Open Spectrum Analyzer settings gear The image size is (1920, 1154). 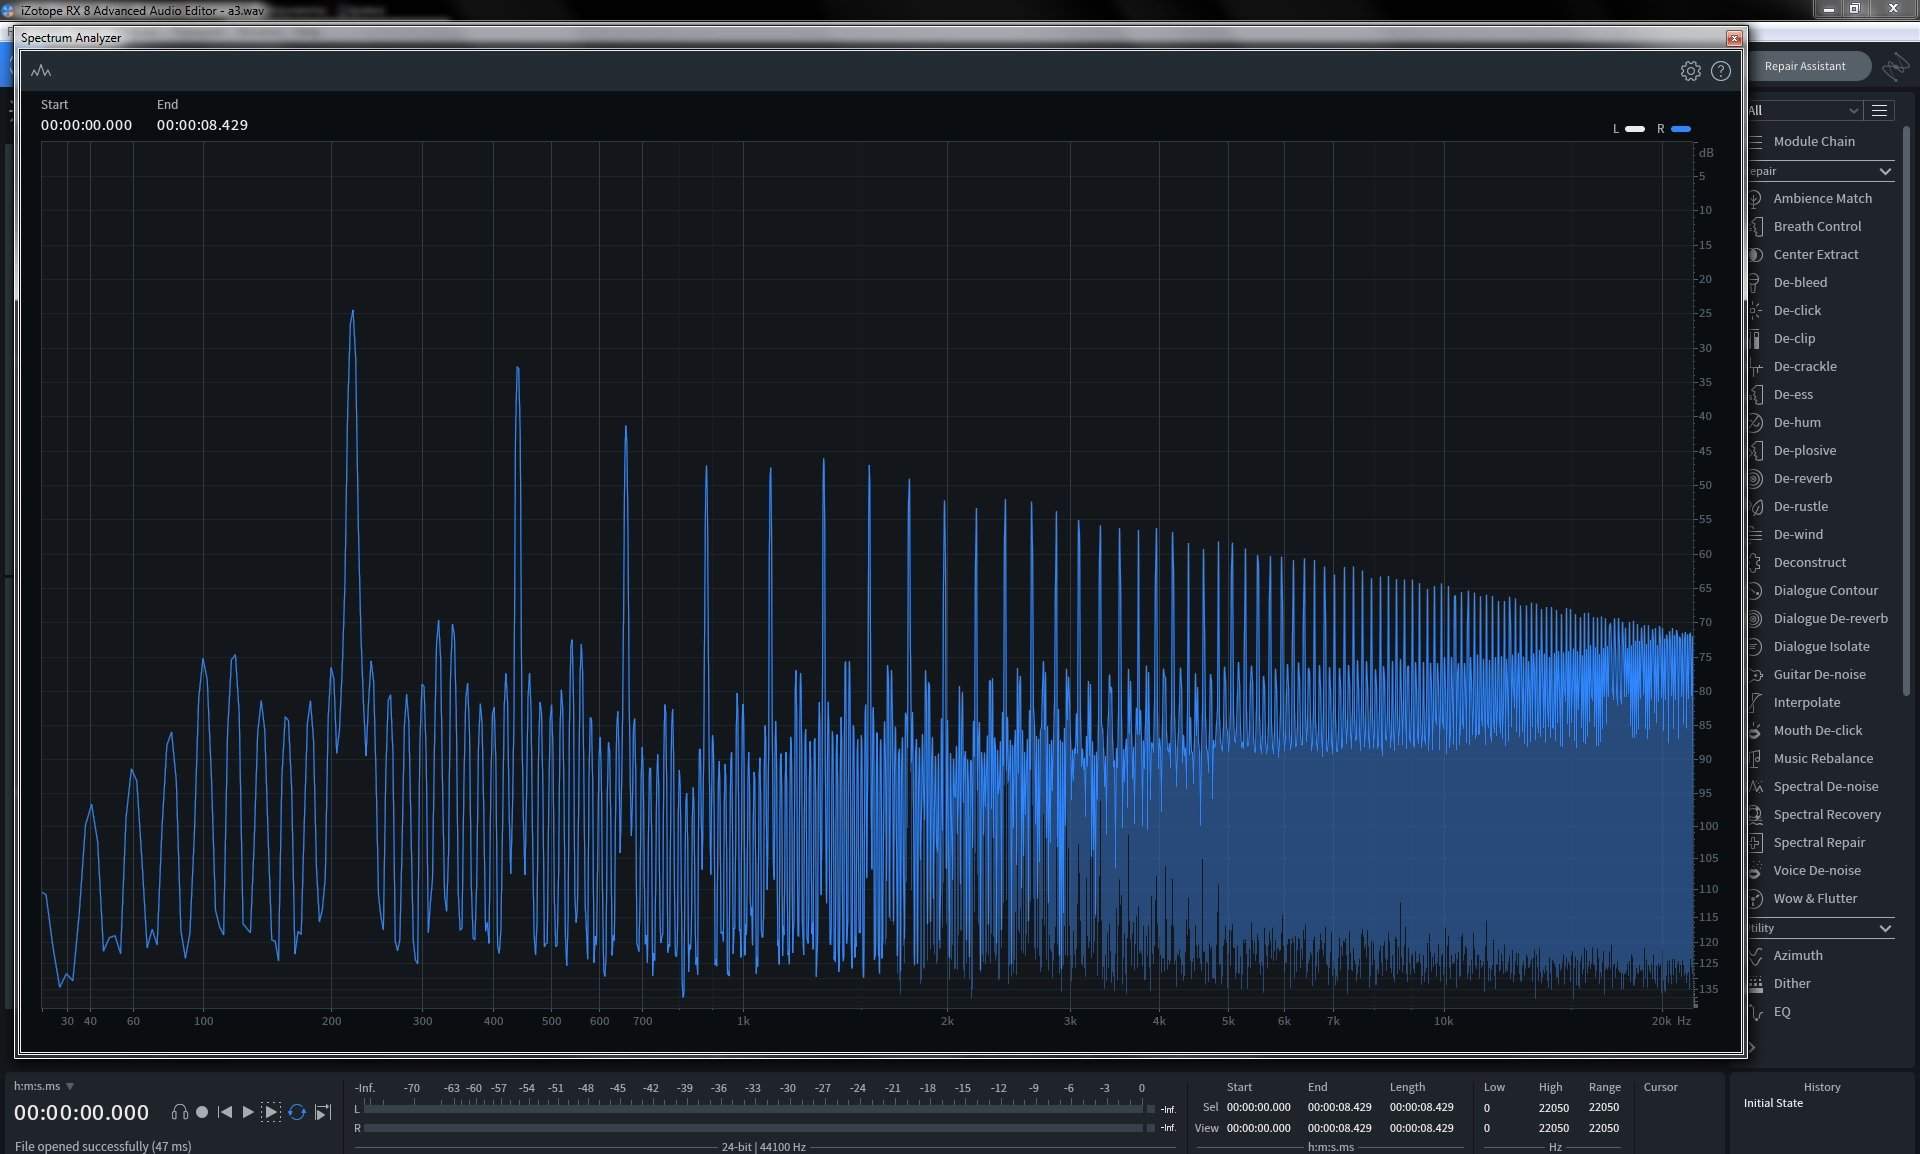[x=1690, y=71]
